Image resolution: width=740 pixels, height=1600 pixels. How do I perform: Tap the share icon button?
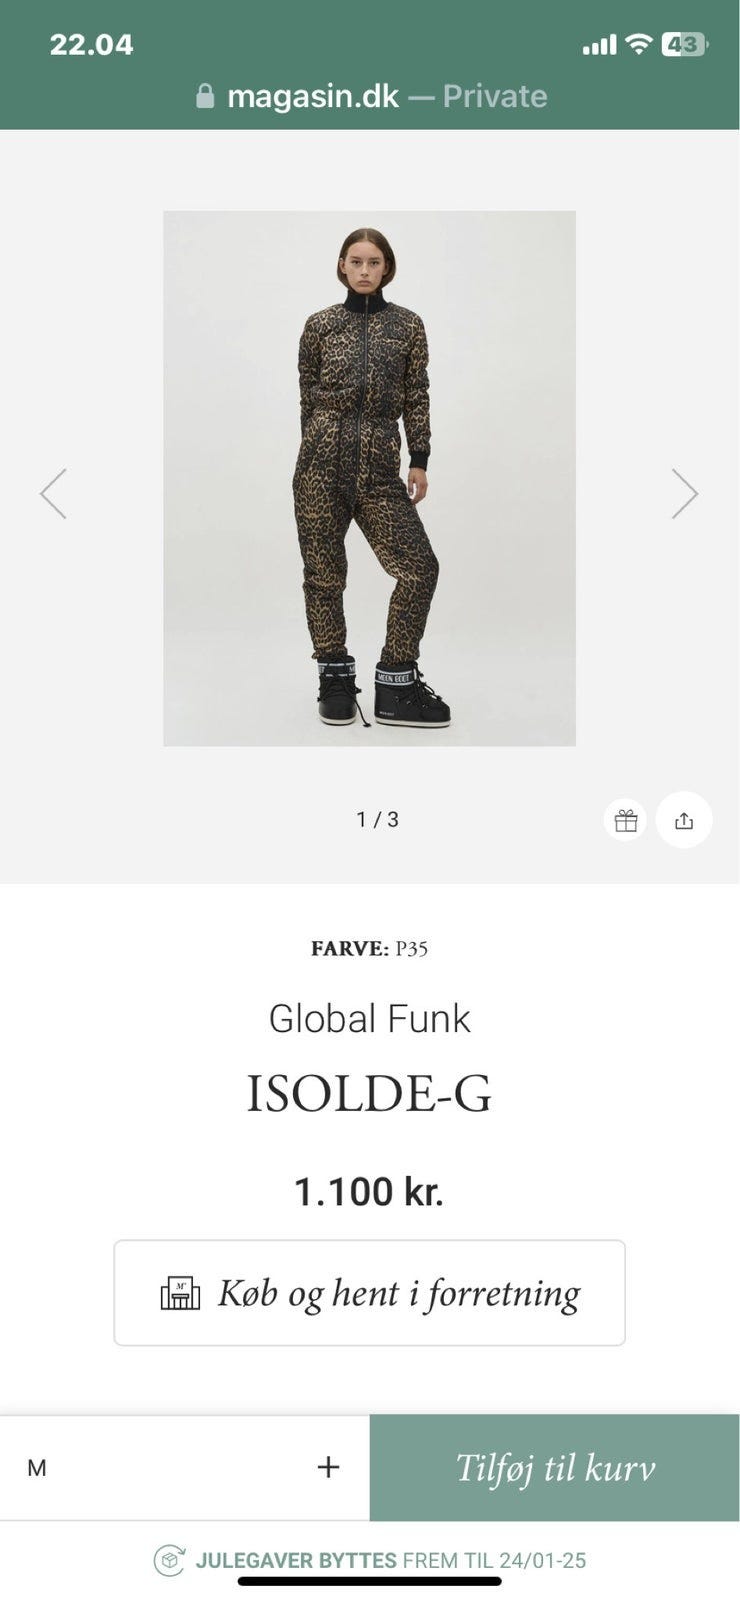click(684, 820)
